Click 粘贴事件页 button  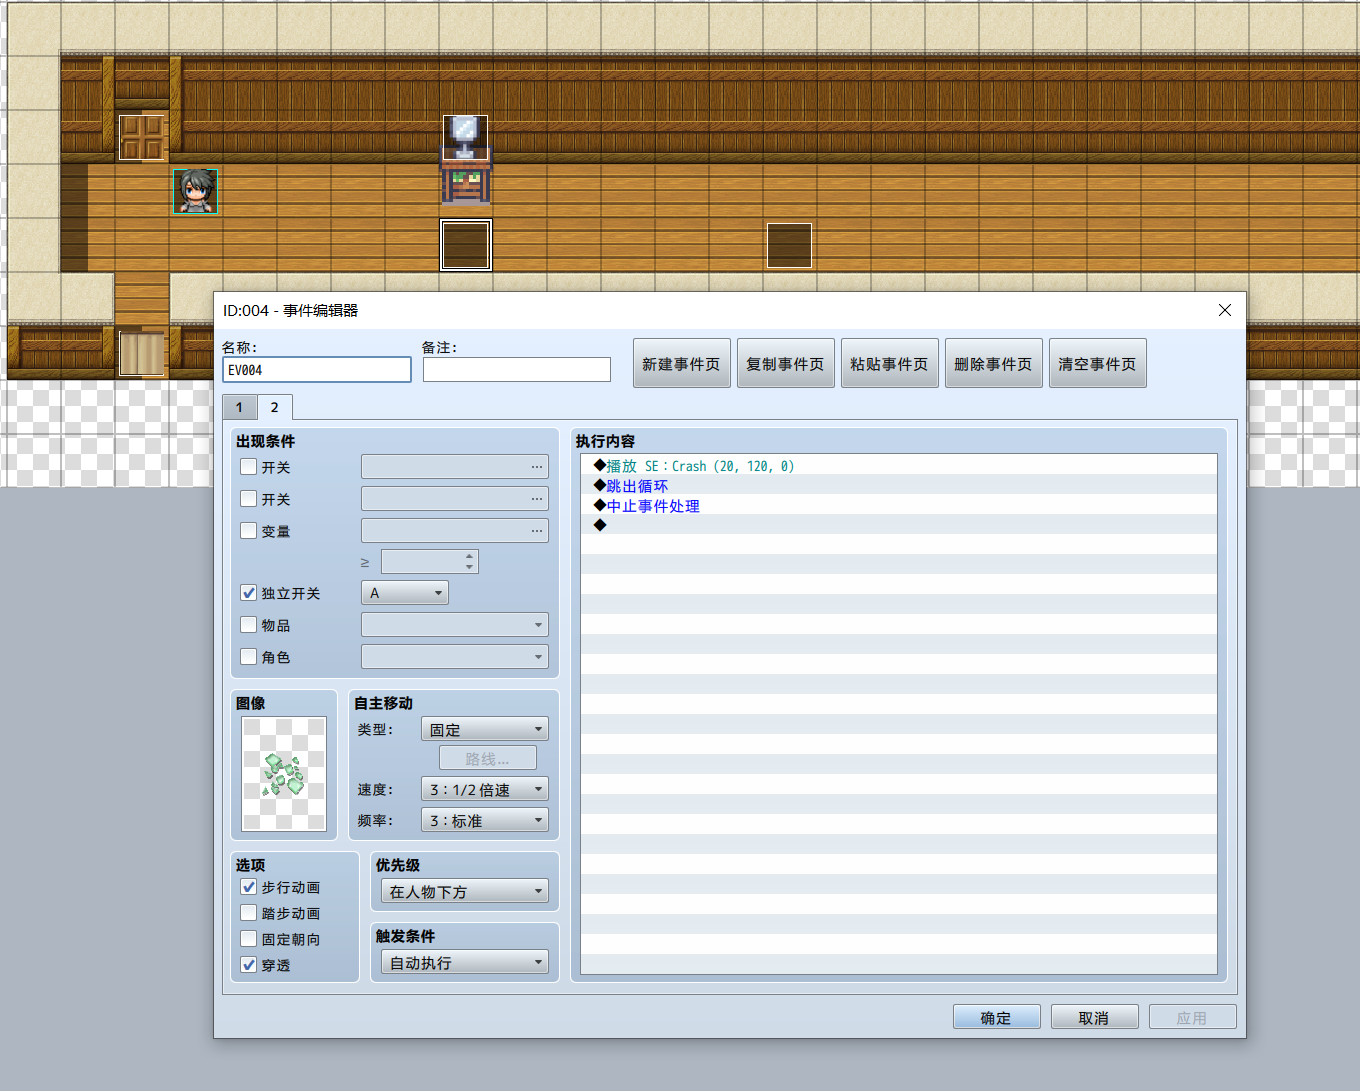890,364
